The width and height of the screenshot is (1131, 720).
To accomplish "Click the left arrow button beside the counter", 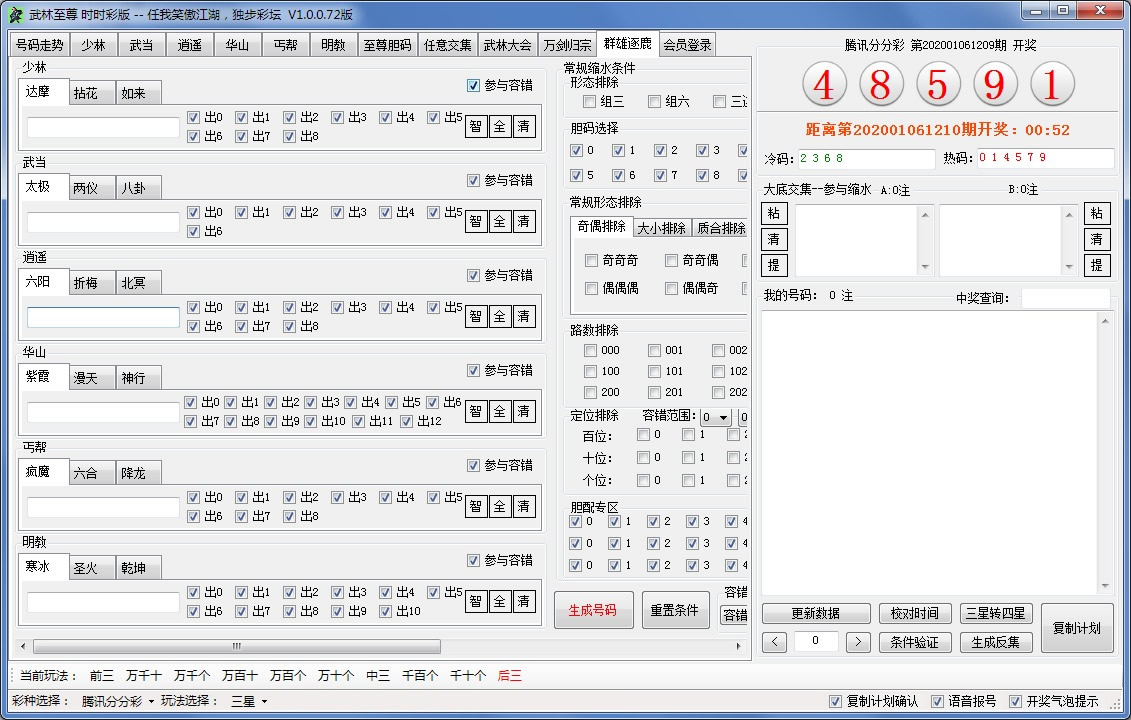I will click(774, 642).
